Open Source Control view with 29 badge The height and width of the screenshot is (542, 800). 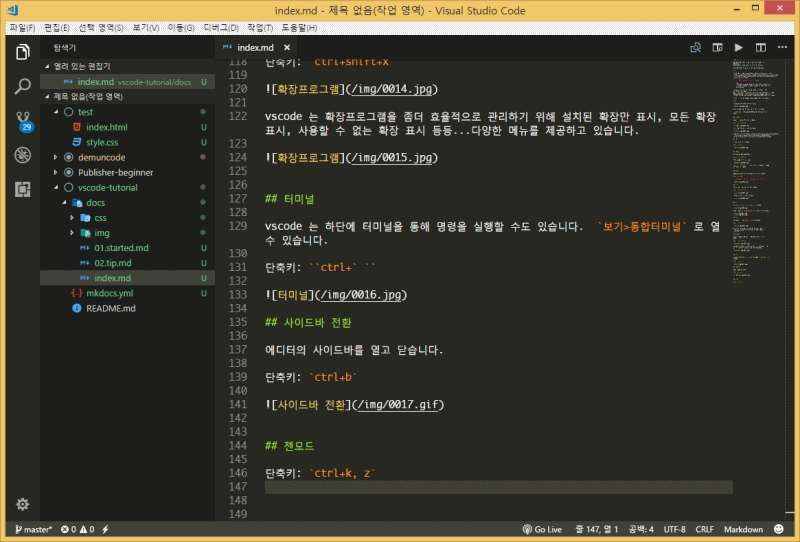click(x=23, y=121)
